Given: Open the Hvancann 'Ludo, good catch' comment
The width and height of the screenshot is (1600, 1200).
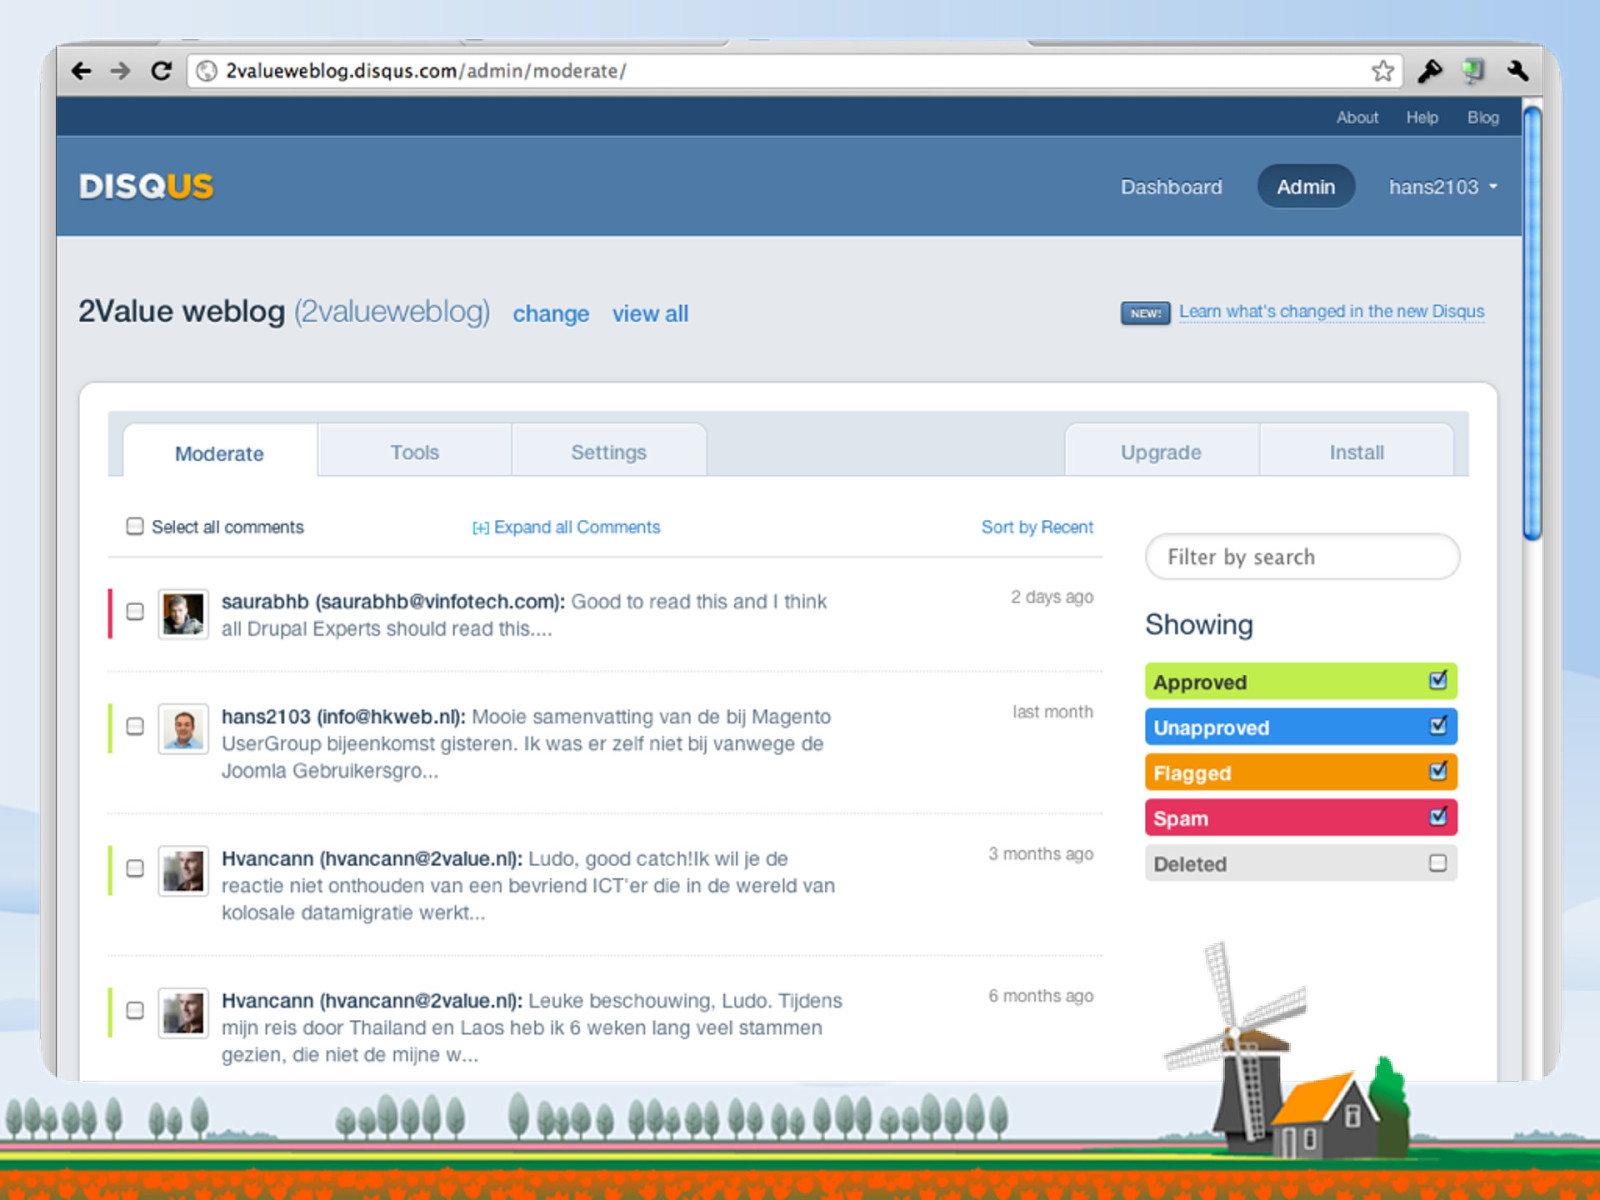Looking at the screenshot, I should click(x=528, y=885).
